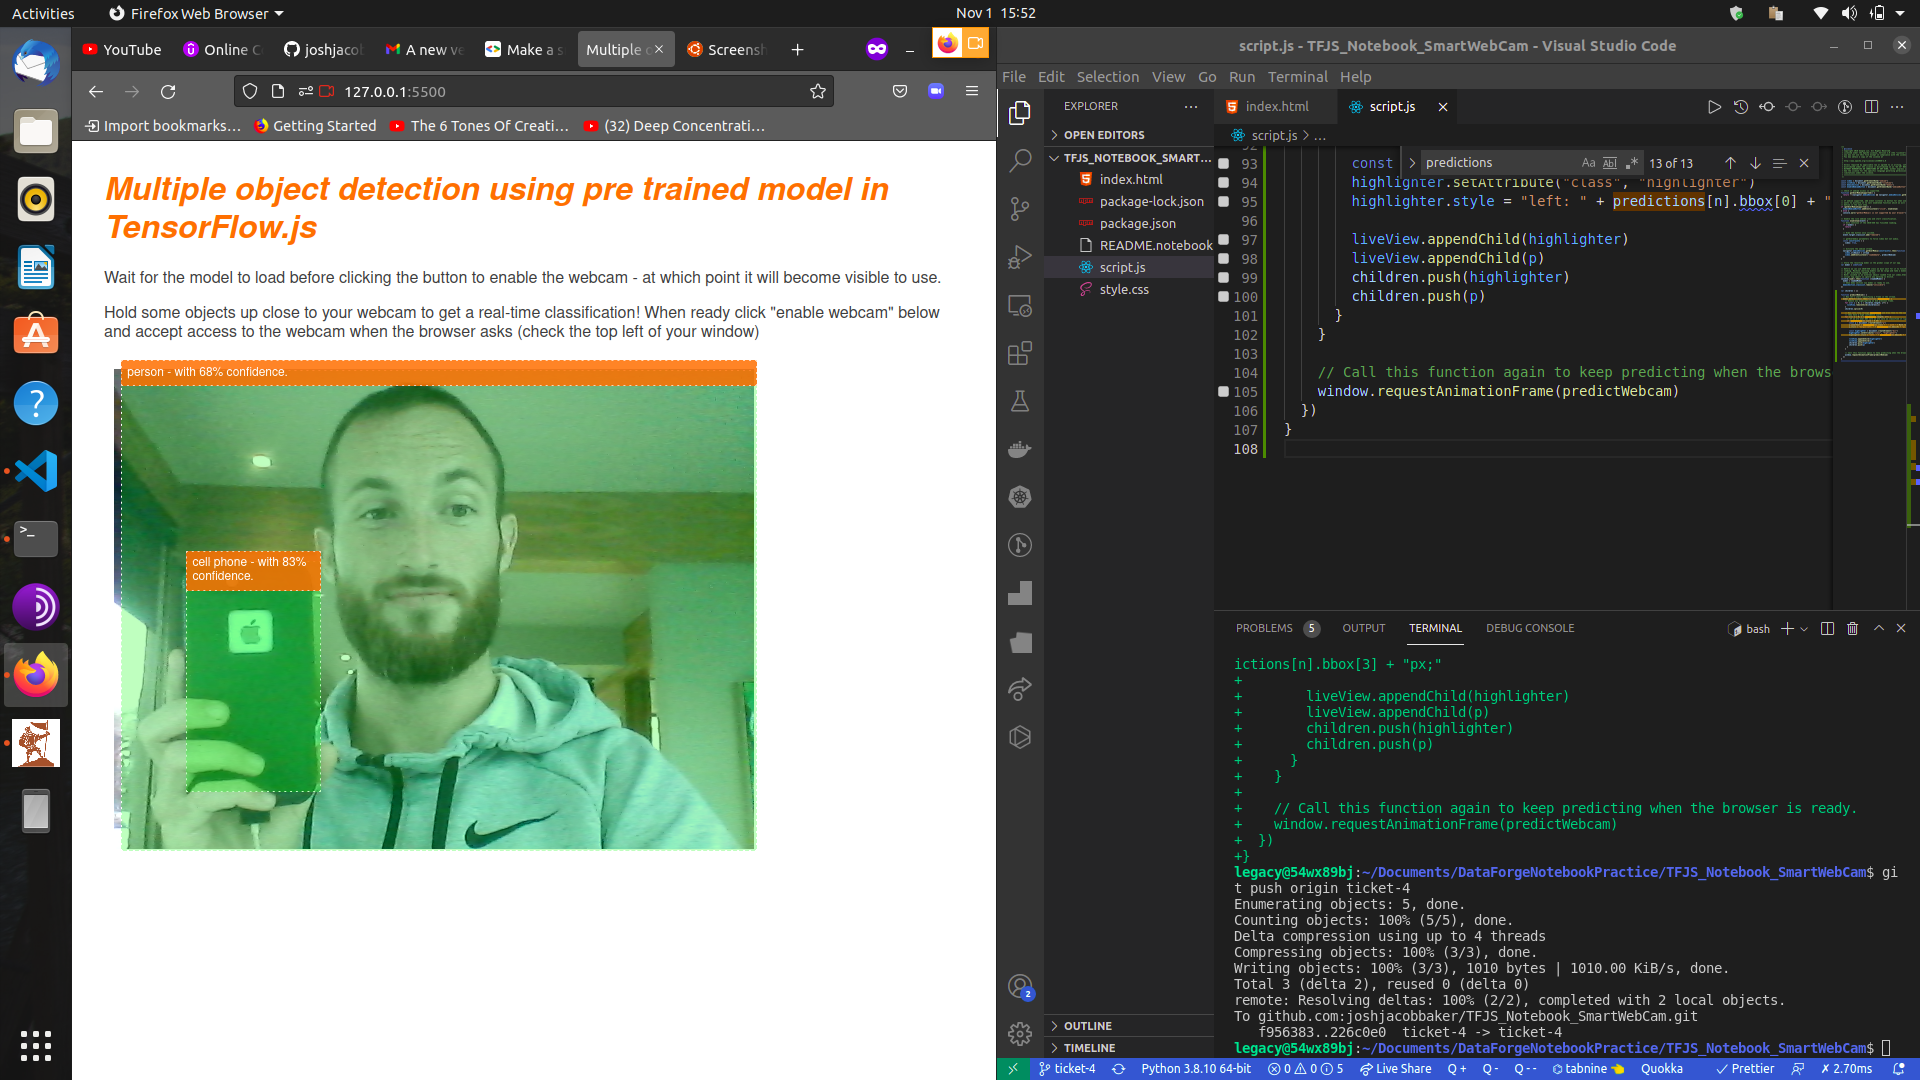Click the ticket-4 branch in status bar
Screen dimensions: 1920x1080
[x=1067, y=1069]
